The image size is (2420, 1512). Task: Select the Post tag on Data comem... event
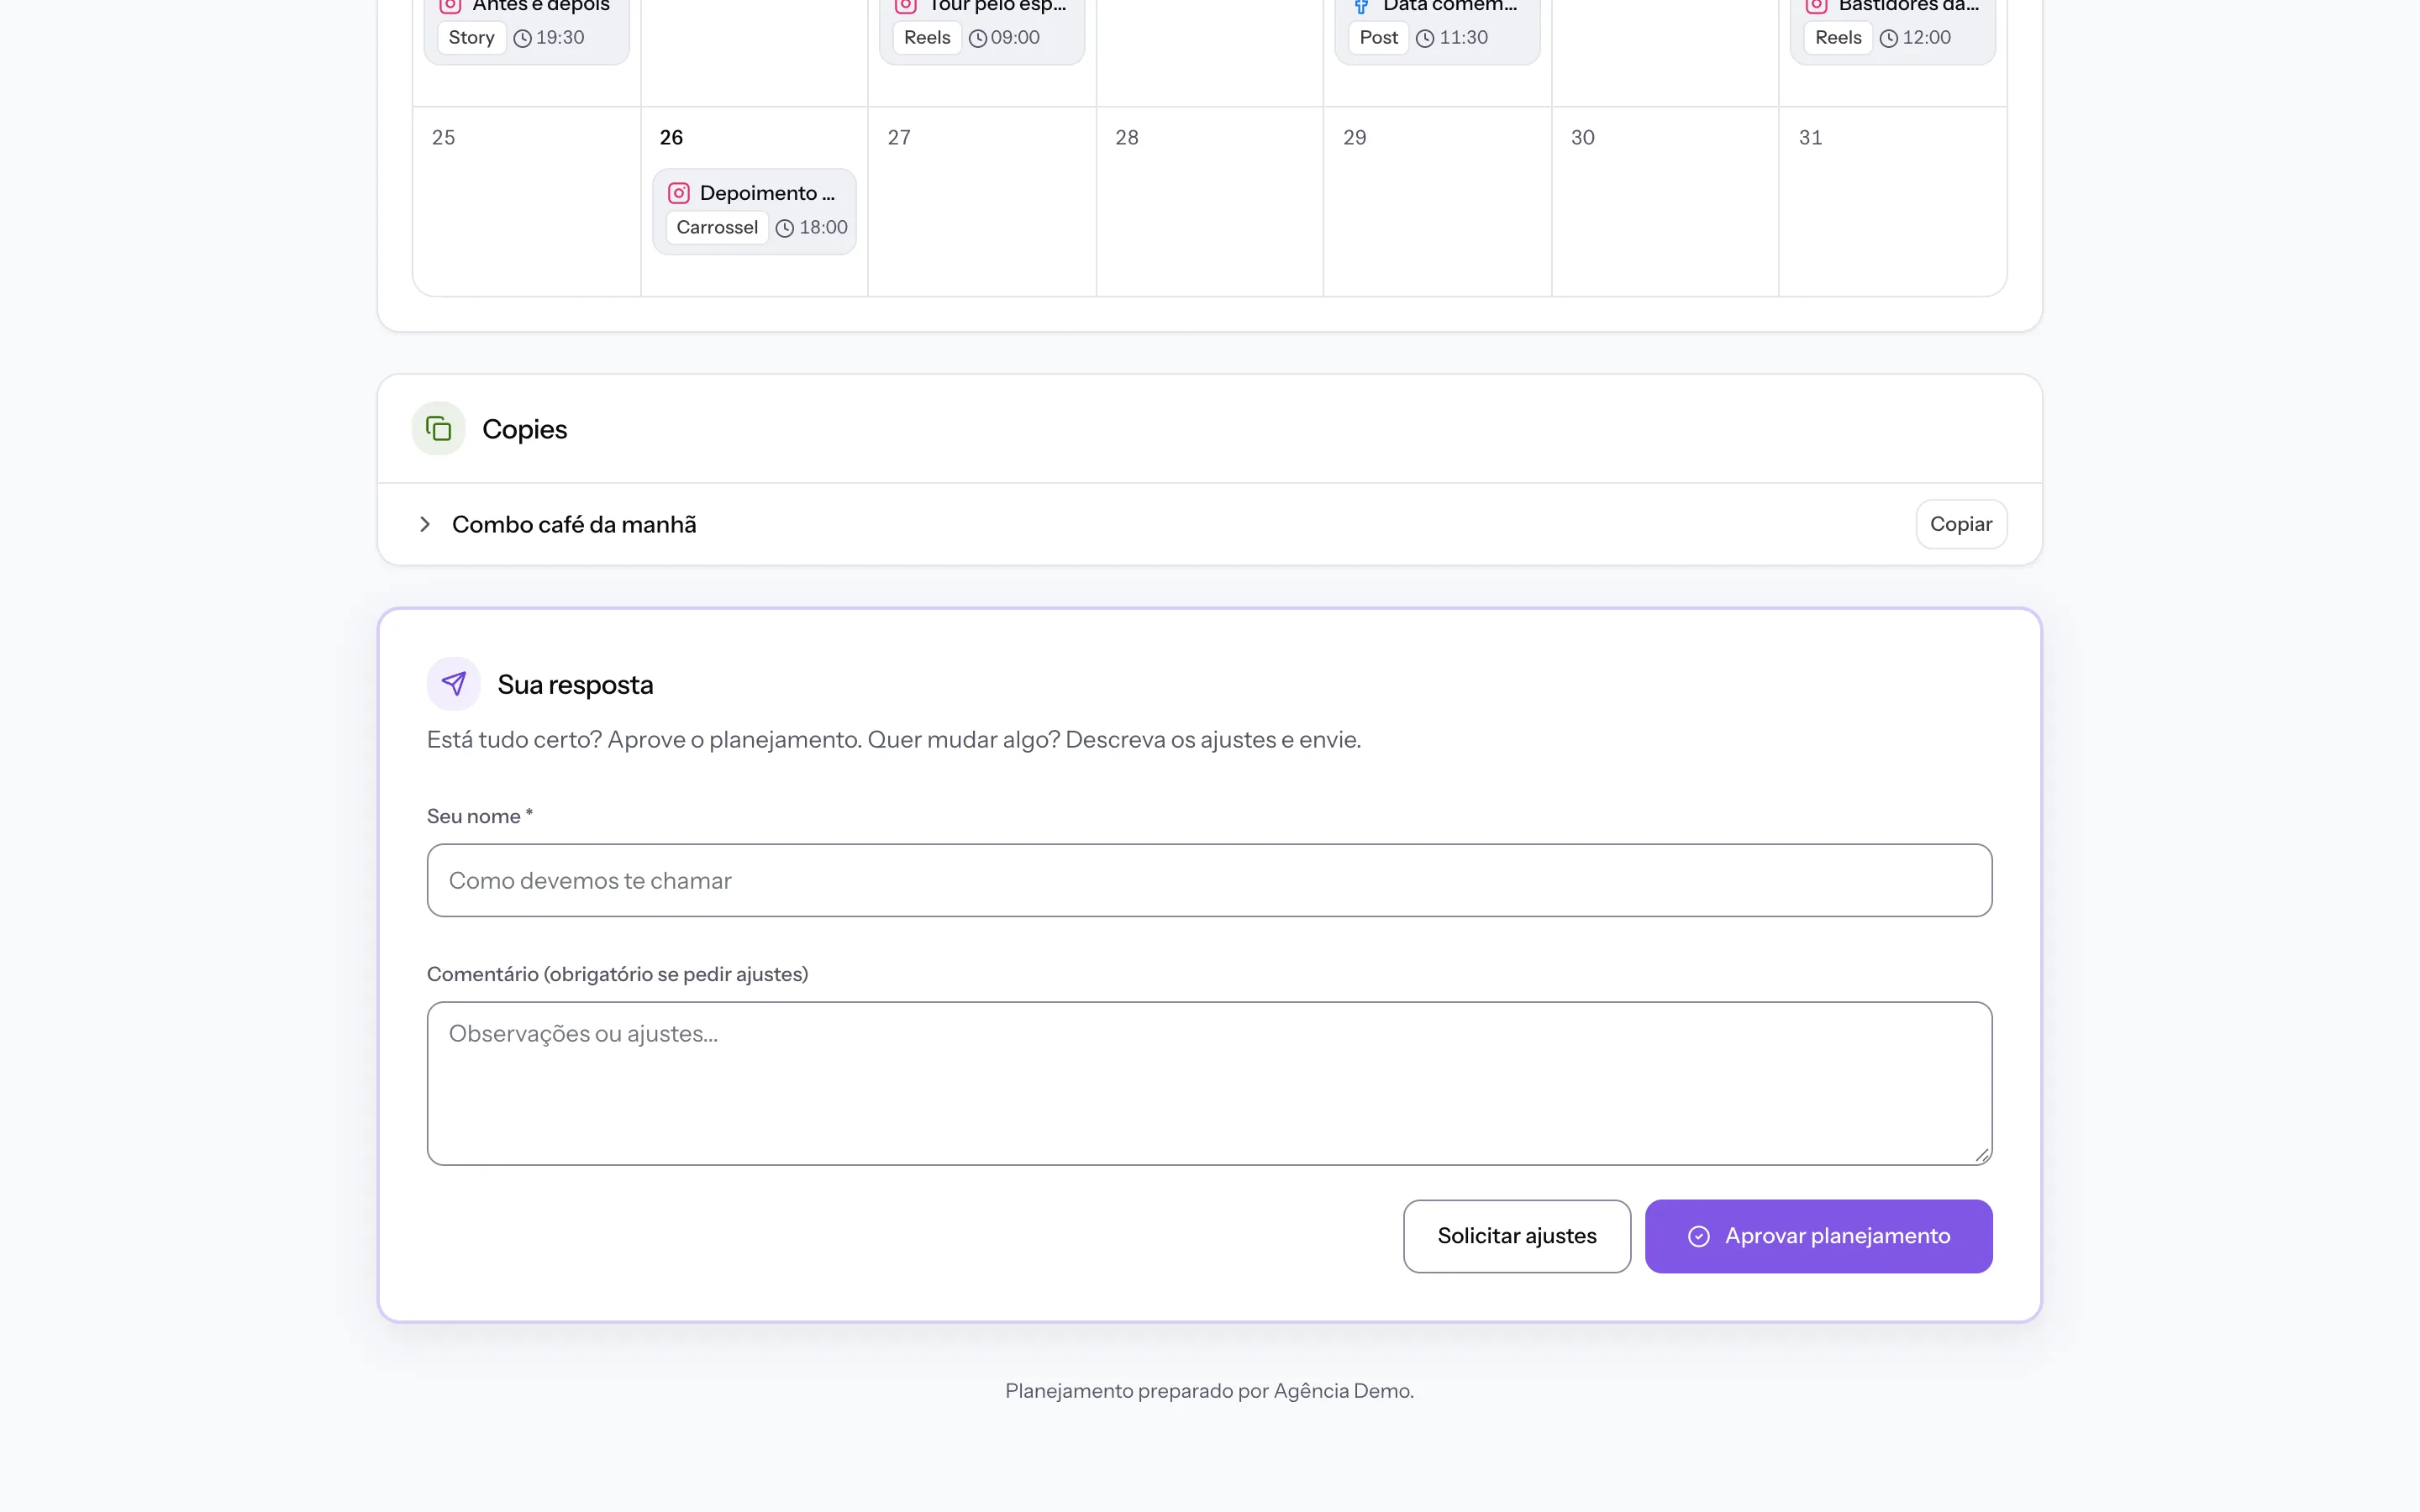1379,37
